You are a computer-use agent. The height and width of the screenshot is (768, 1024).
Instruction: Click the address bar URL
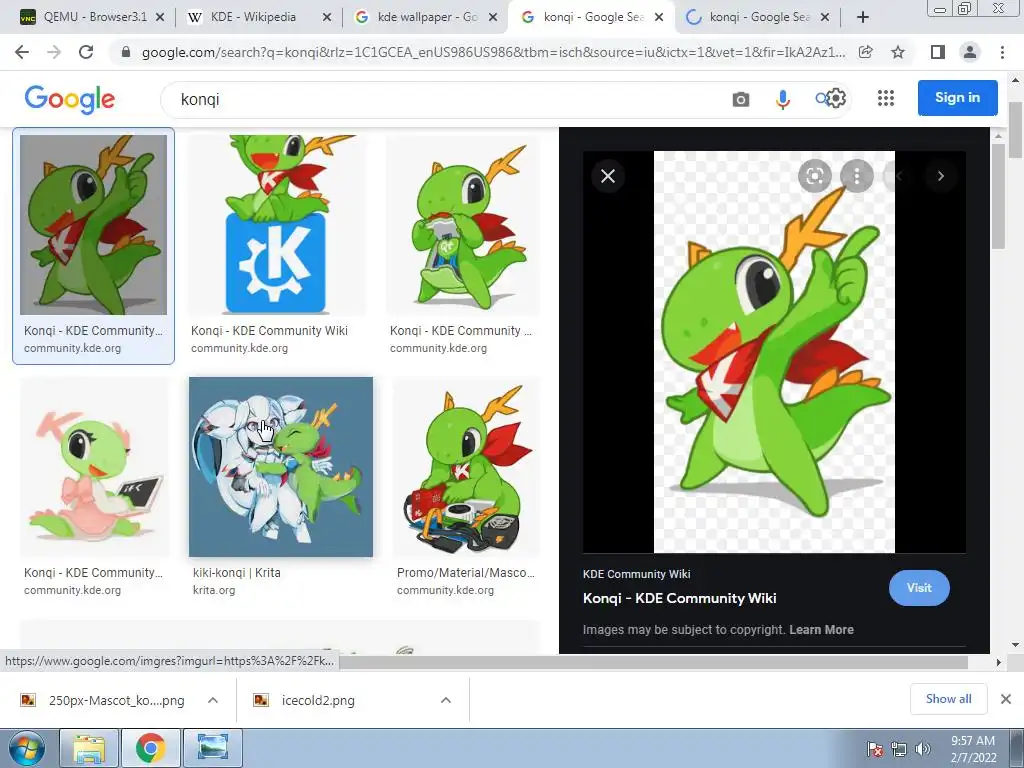point(493,52)
